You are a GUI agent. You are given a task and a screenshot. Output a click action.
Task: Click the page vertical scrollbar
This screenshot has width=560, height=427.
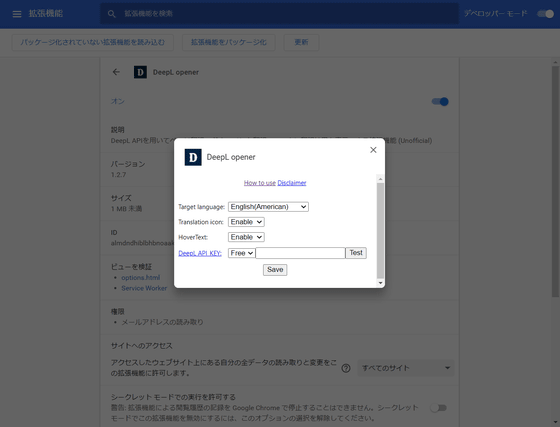pyautogui.click(x=555, y=181)
